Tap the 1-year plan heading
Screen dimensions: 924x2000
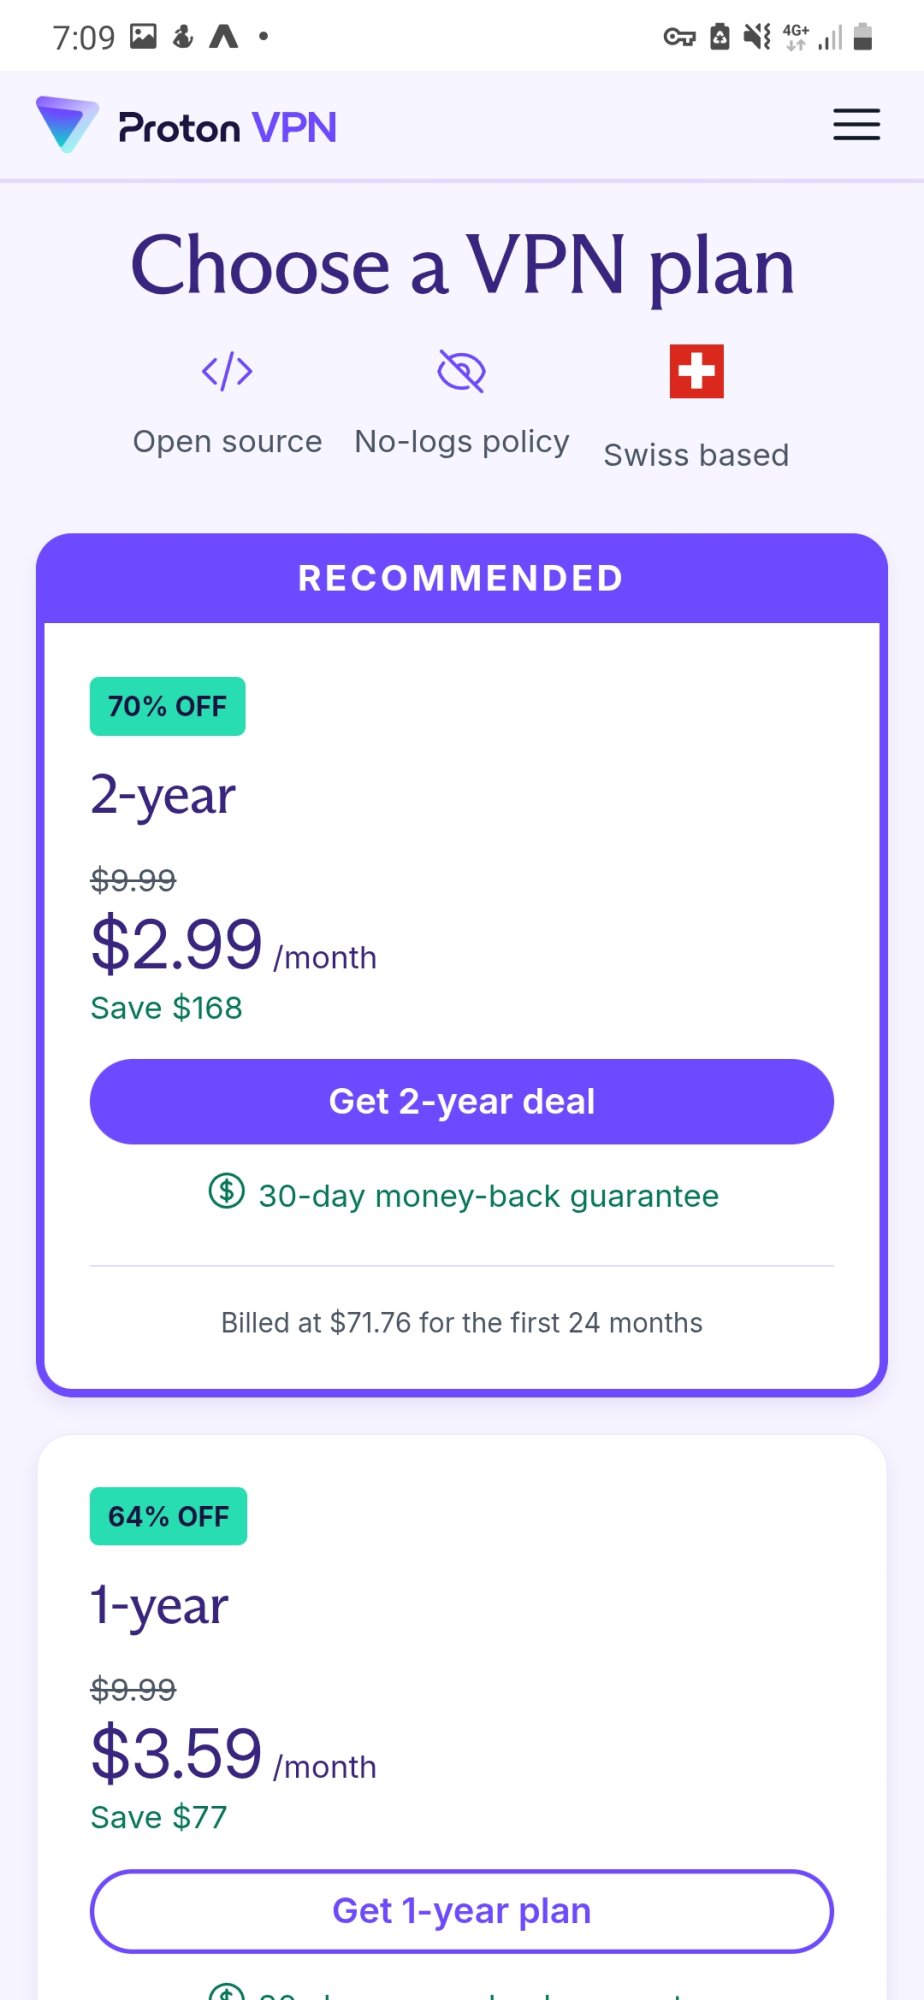coord(160,1605)
